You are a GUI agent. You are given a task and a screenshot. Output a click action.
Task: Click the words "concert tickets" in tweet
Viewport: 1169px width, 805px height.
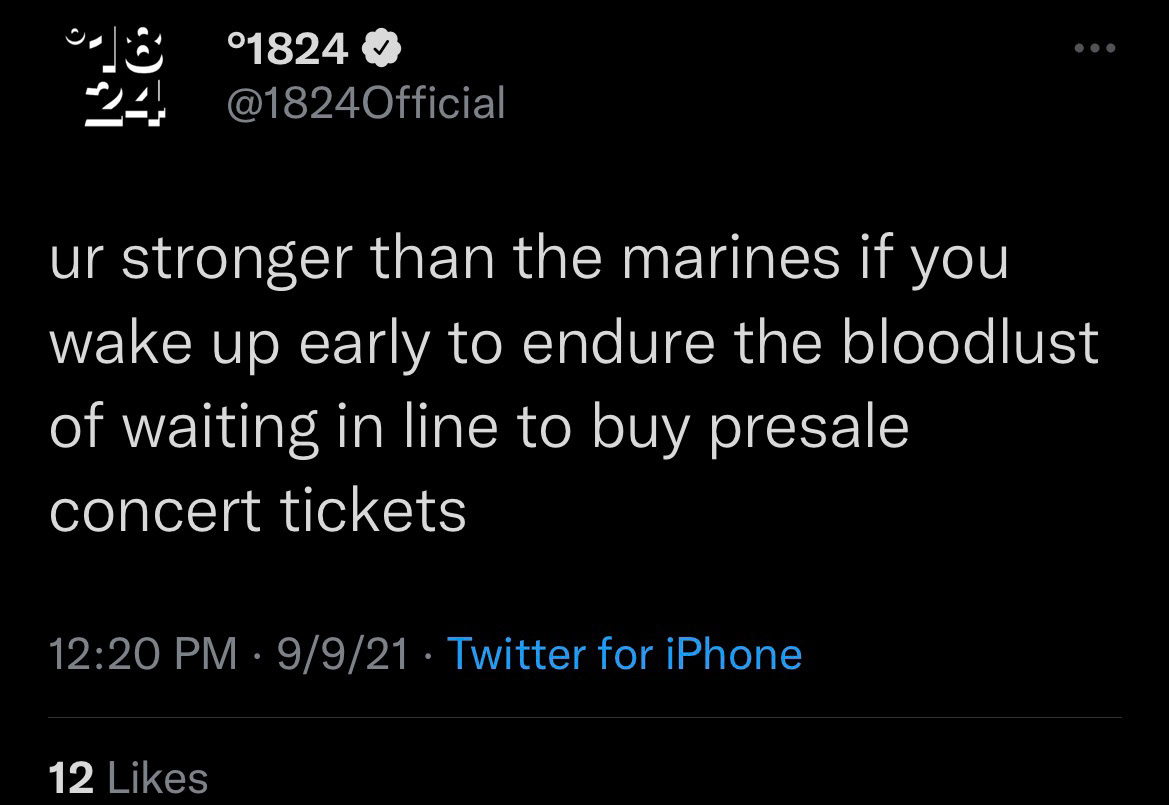pyautogui.click(x=257, y=511)
